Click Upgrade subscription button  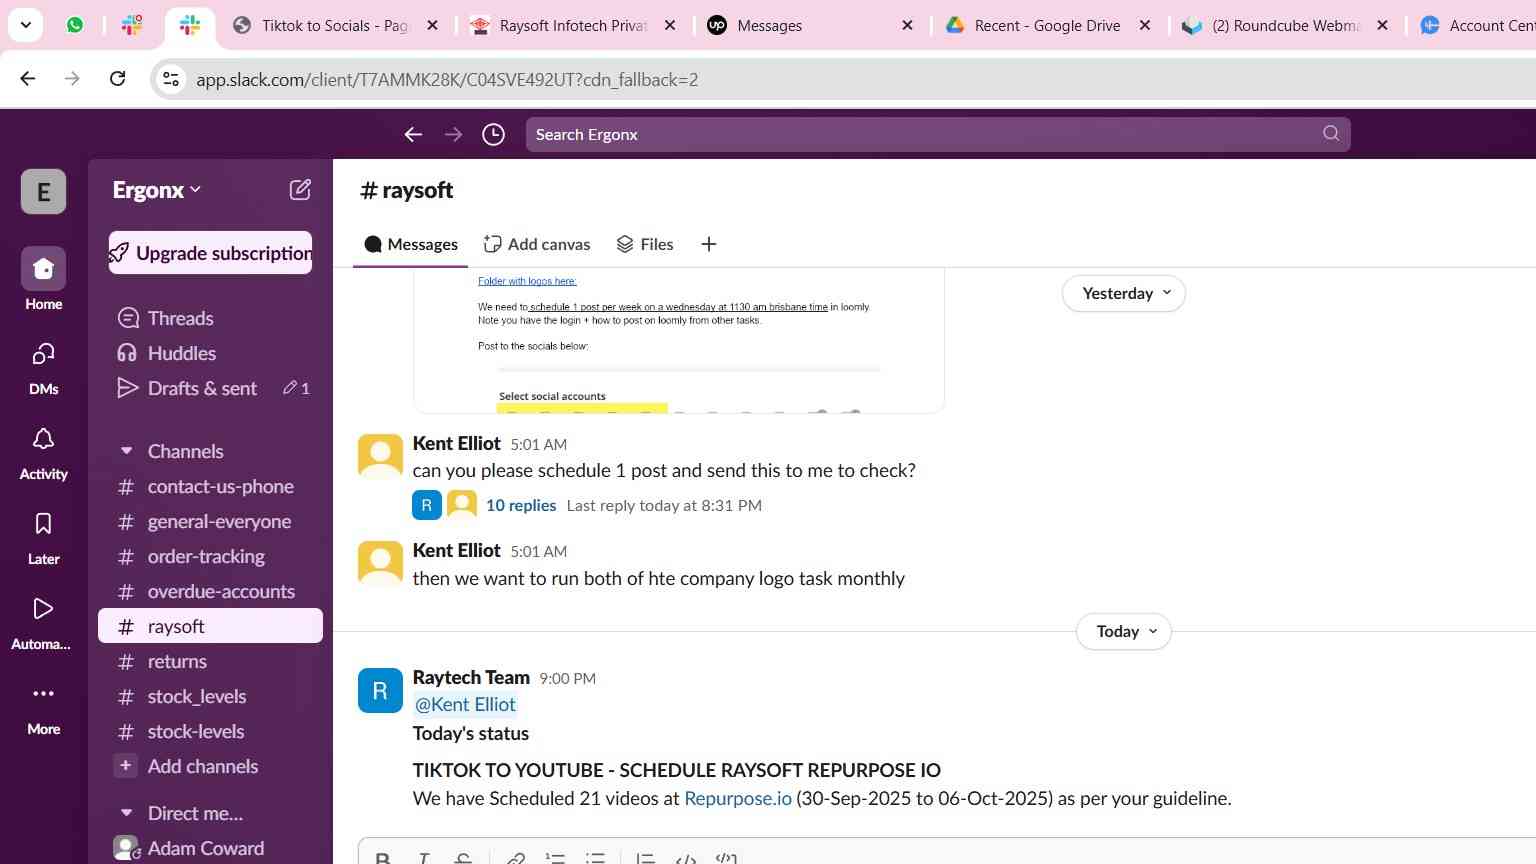[210, 253]
